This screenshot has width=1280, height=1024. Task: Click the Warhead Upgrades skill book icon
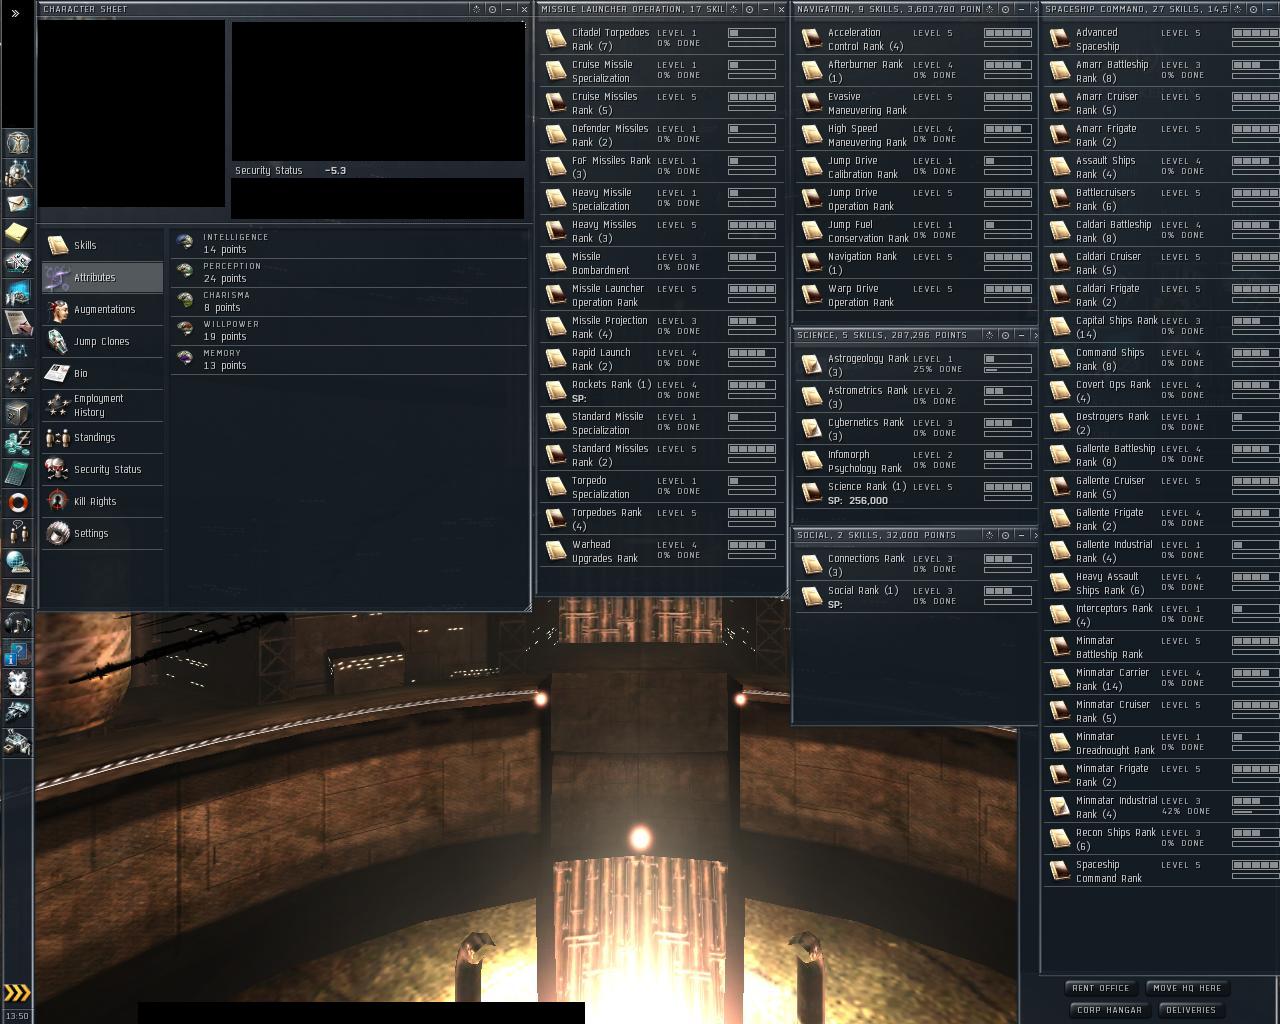click(x=556, y=551)
